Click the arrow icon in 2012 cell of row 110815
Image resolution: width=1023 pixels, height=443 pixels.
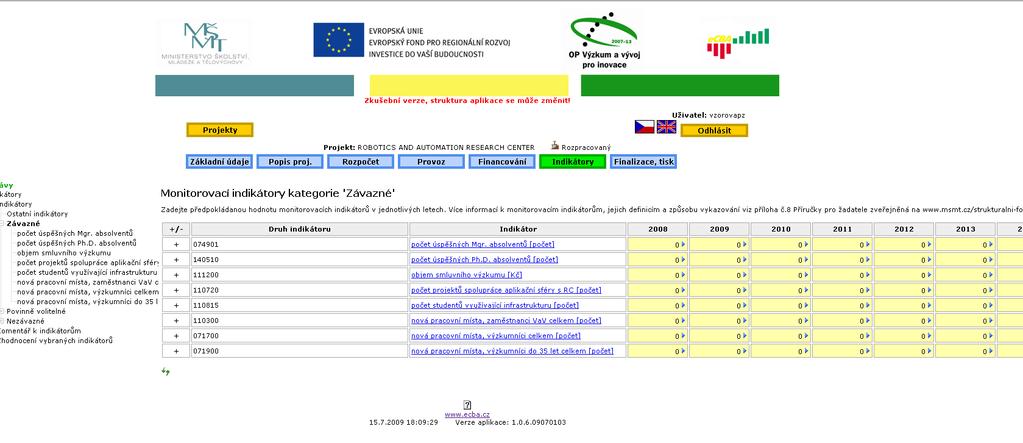(929, 305)
